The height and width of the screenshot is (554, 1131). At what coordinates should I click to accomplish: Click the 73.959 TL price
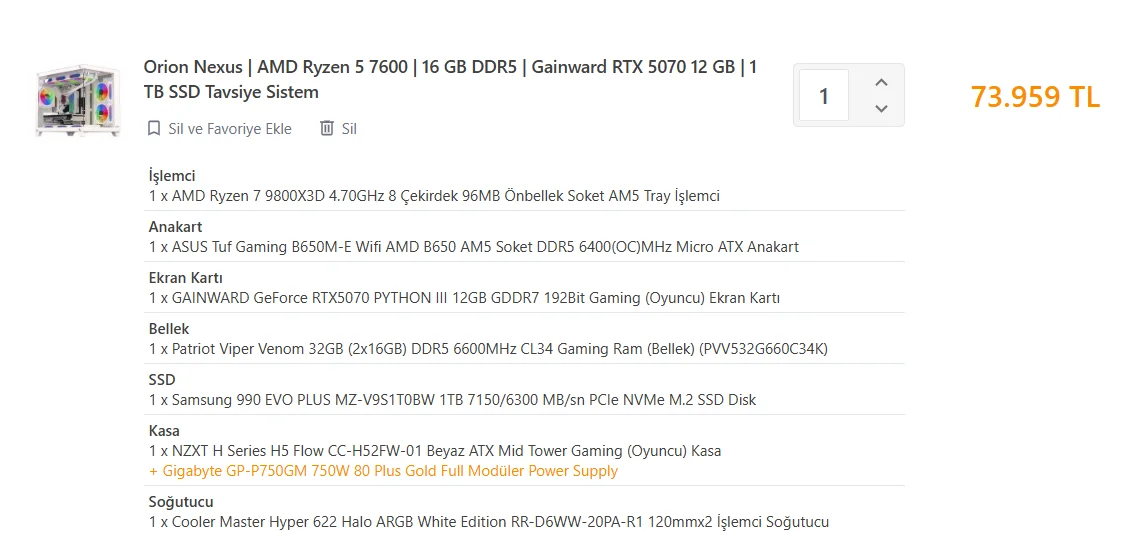(x=1035, y=97)
